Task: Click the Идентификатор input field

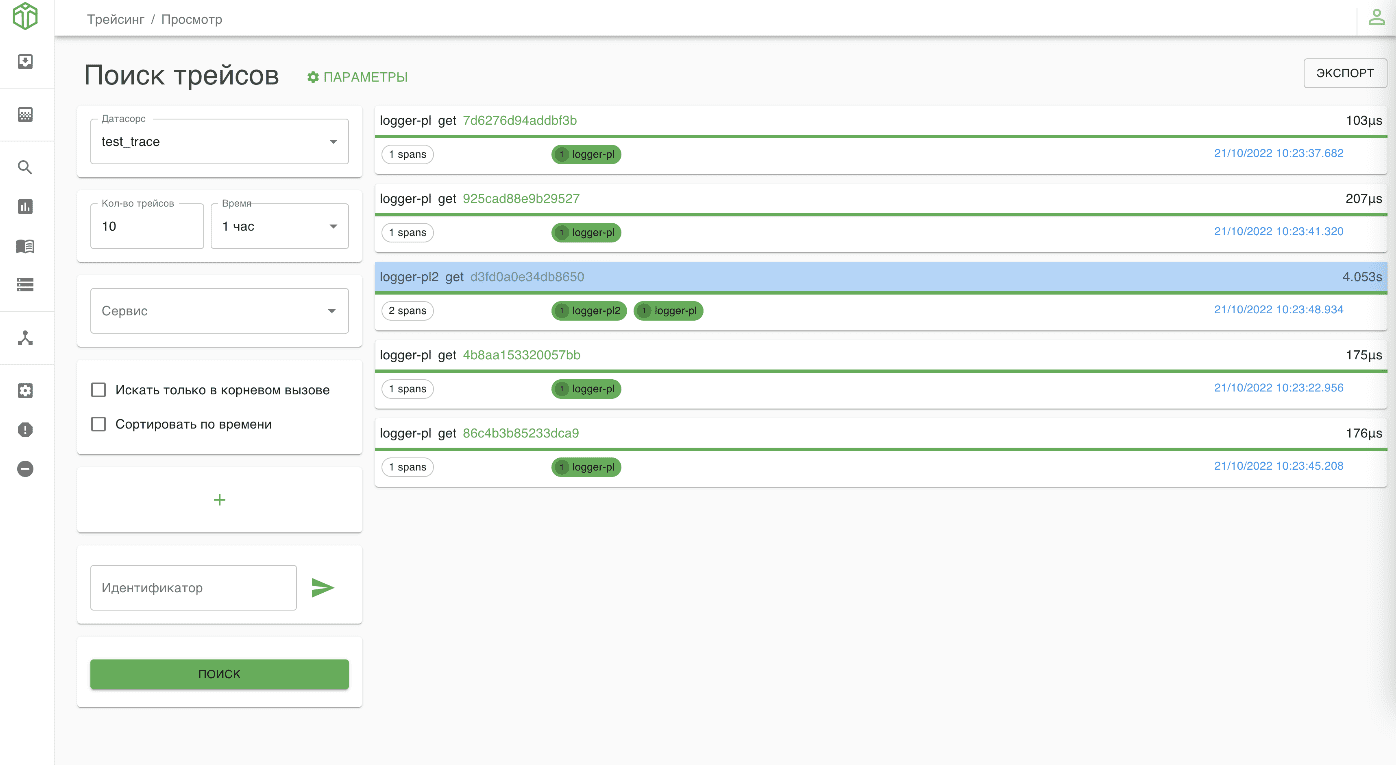Action: (193, 588)
